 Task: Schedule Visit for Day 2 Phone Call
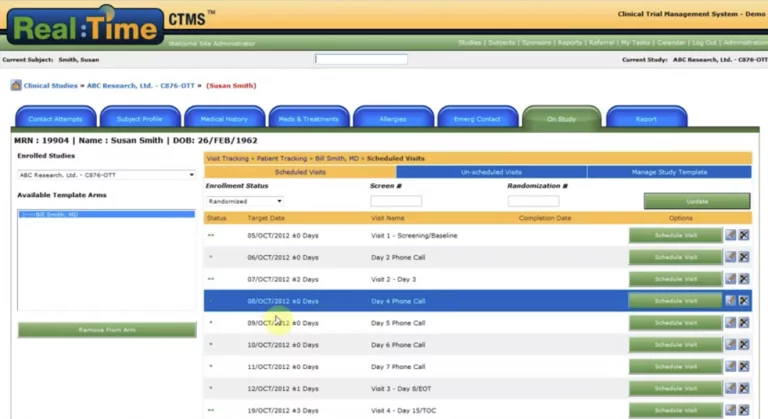(x=675, y=257)
